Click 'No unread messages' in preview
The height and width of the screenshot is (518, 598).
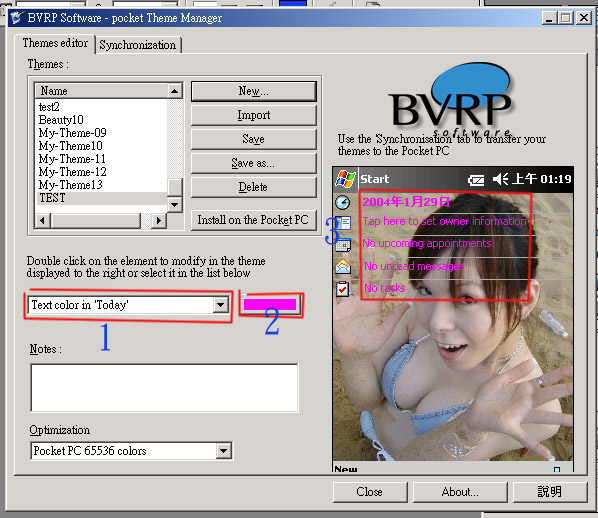(x=414, y=266)
